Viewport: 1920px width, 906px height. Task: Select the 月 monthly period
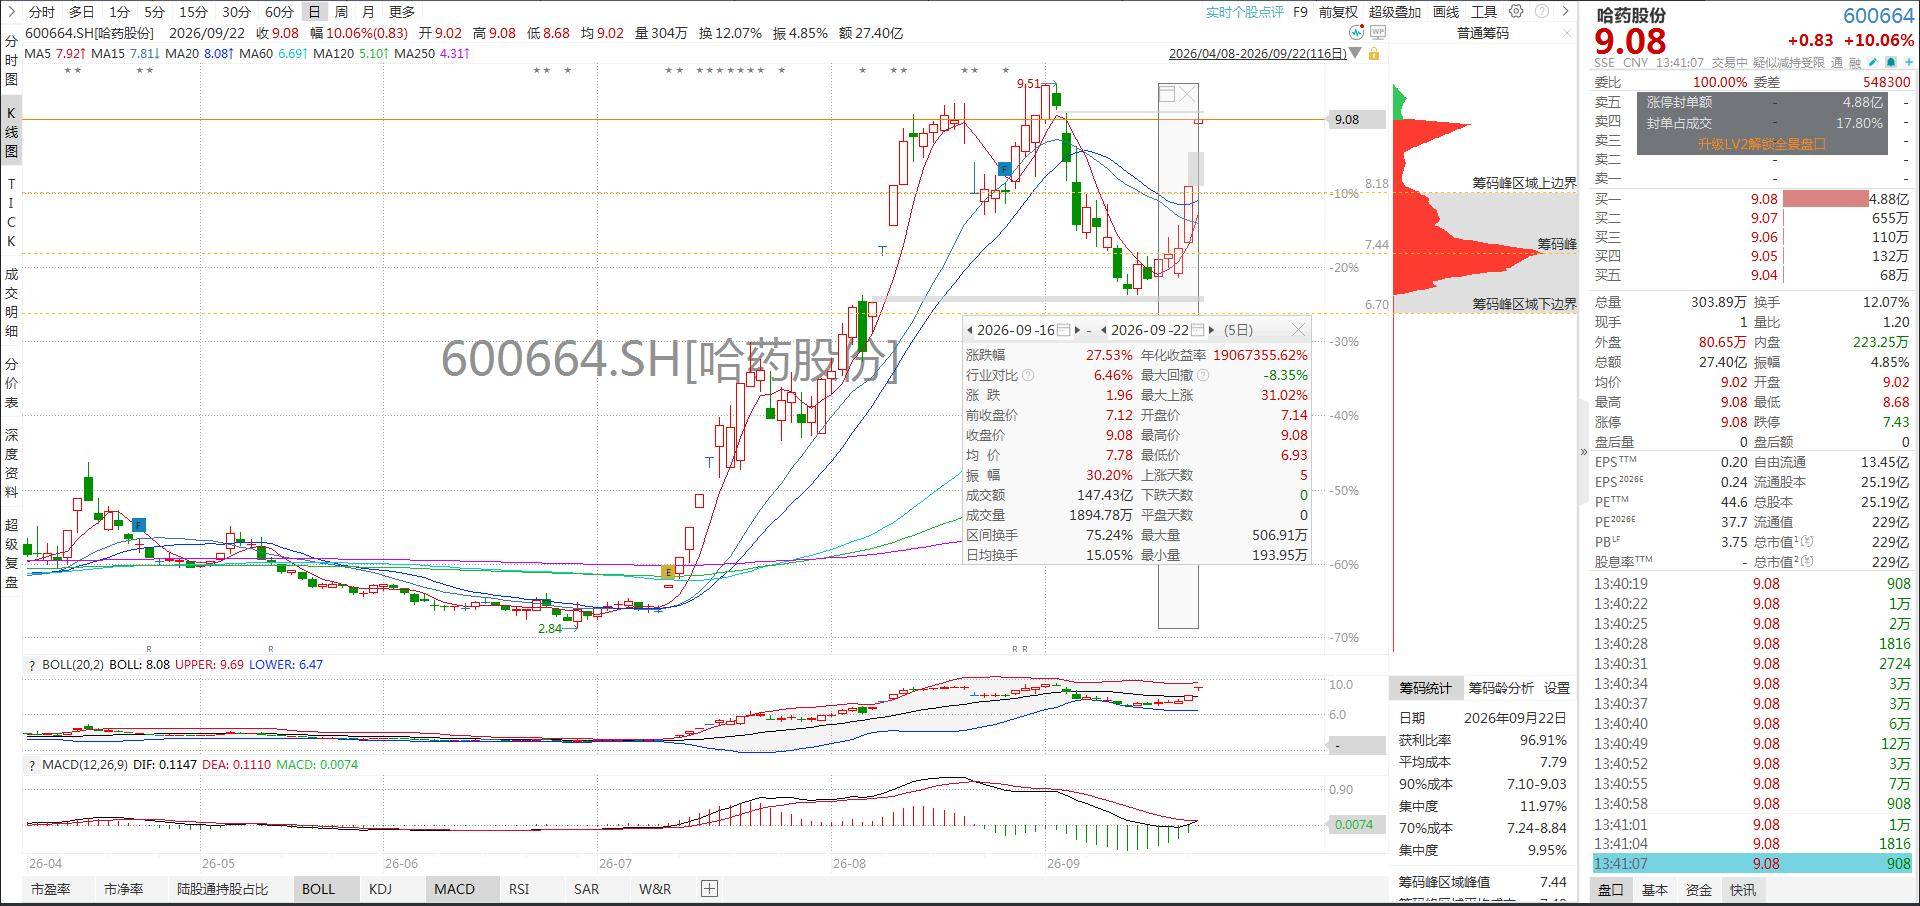tap(368, 12)
